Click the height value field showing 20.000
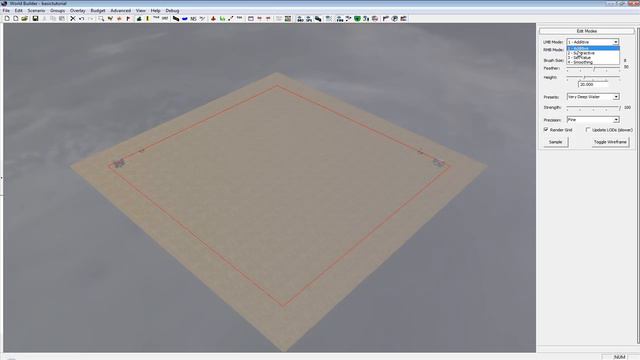 pyautogui.click(x=593, y=84)
